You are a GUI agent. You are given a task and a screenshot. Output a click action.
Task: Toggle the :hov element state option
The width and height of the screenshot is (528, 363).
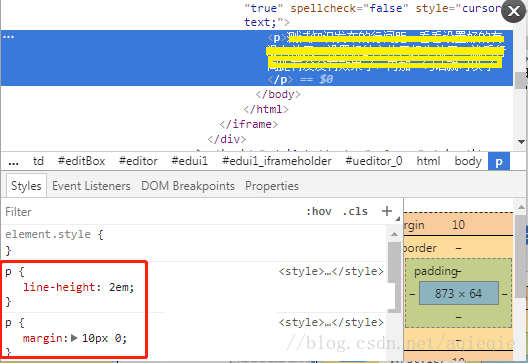click(319, 211)
